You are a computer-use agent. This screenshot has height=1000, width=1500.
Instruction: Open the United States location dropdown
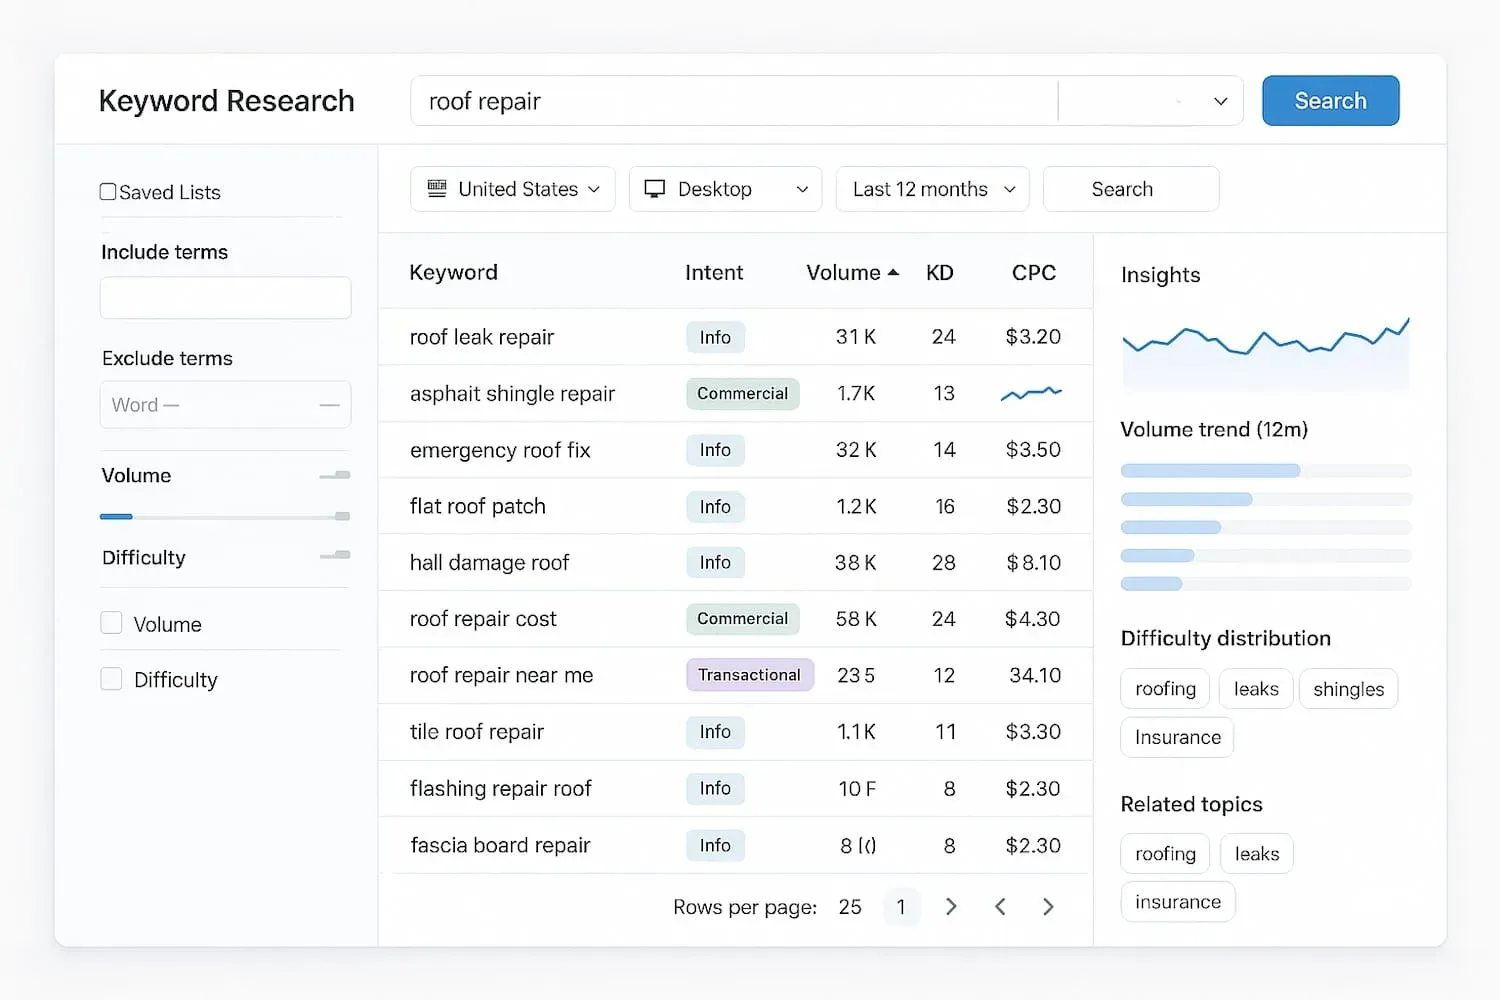pyautogui.click(x=512, y=188)
